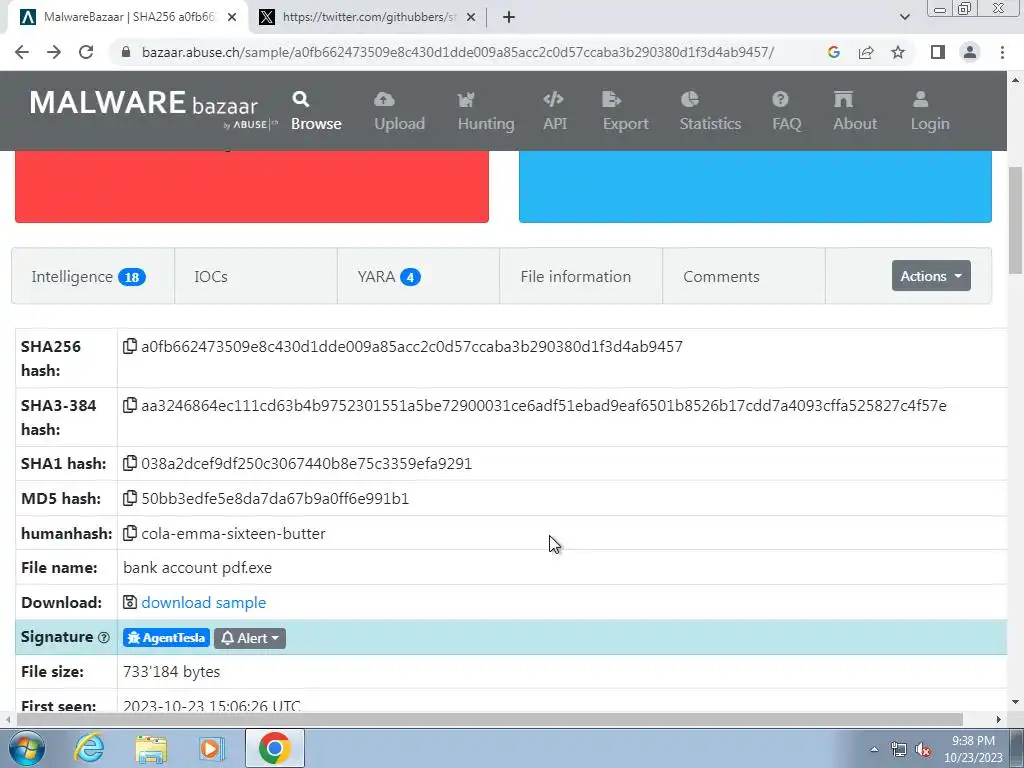Share this page from address bar
This screenshot has height=768, width=1024.
[866, 52]
